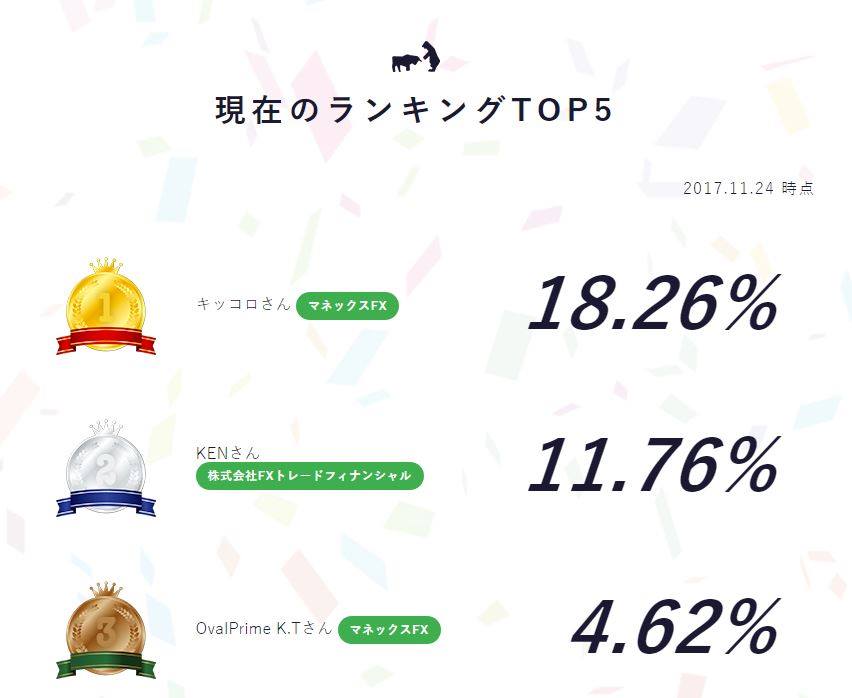
Task: Click the 11.76% return figure
Action: pos(654,465)
